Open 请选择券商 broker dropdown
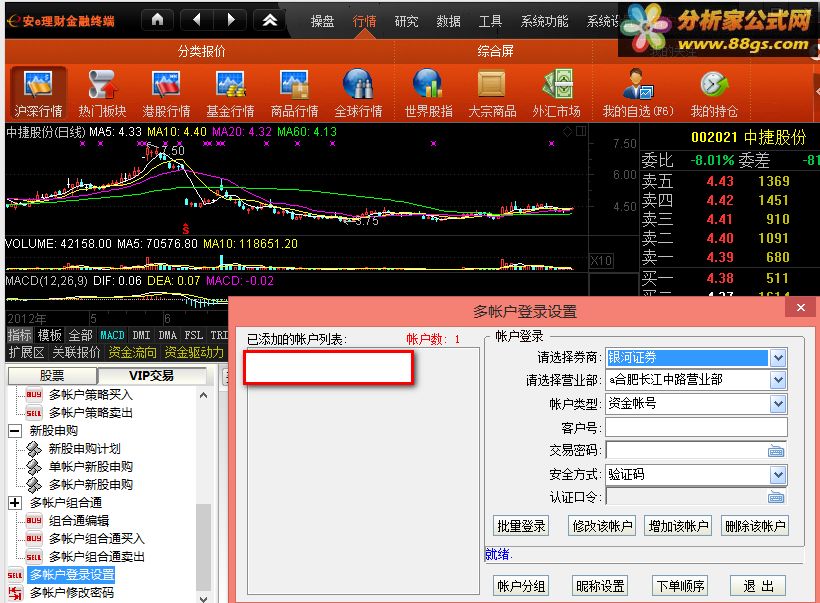 click(778, 358)
